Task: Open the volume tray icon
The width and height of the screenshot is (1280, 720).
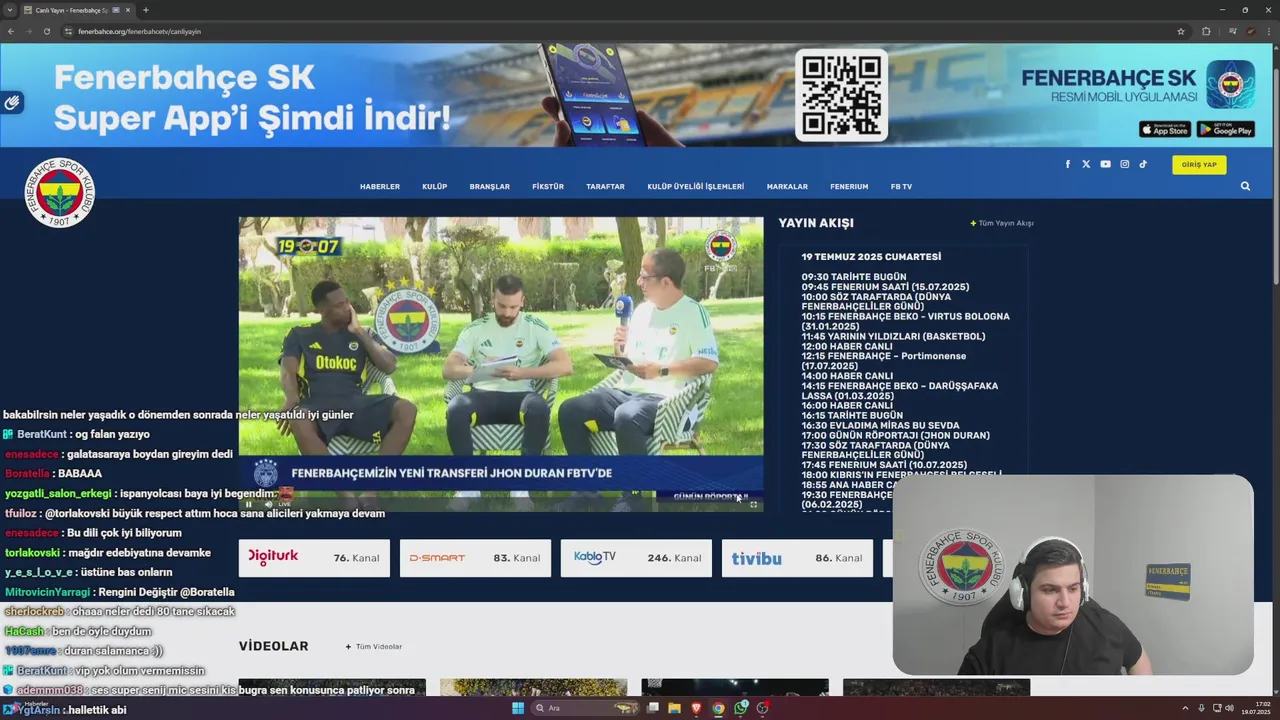Action: coord(1229,708)
